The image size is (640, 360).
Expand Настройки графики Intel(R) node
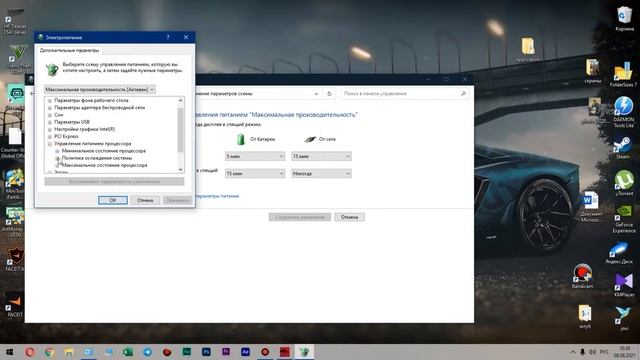[x=50, y=129]
